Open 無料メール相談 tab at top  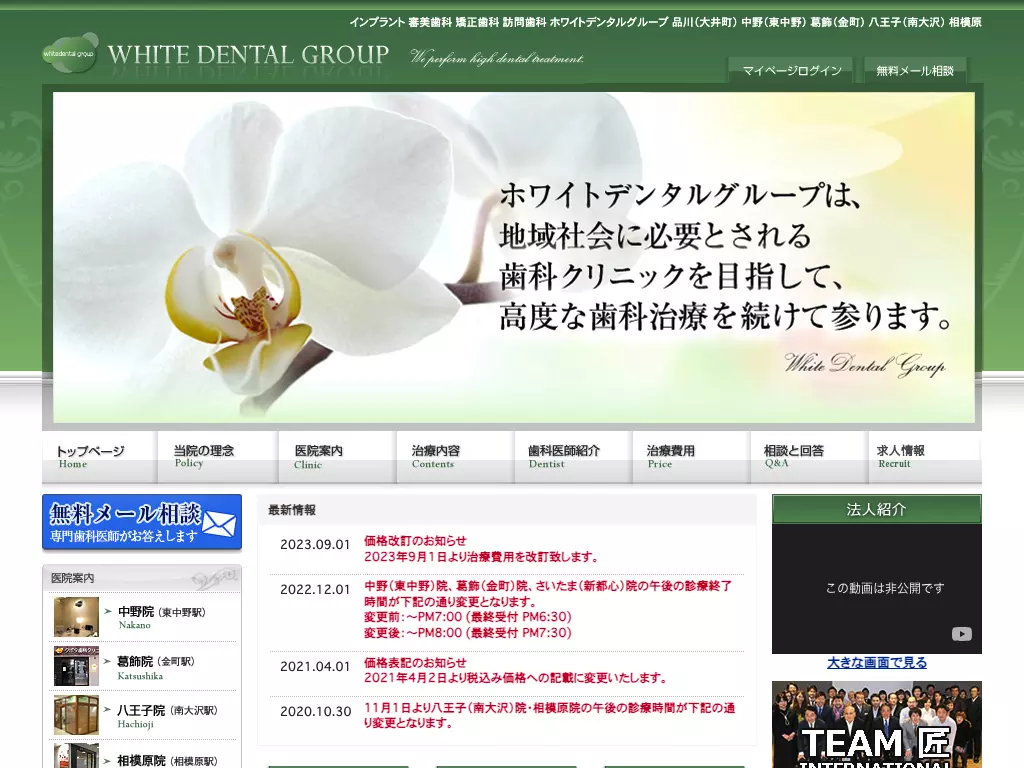pyautogui.click(x=915, y=71)
